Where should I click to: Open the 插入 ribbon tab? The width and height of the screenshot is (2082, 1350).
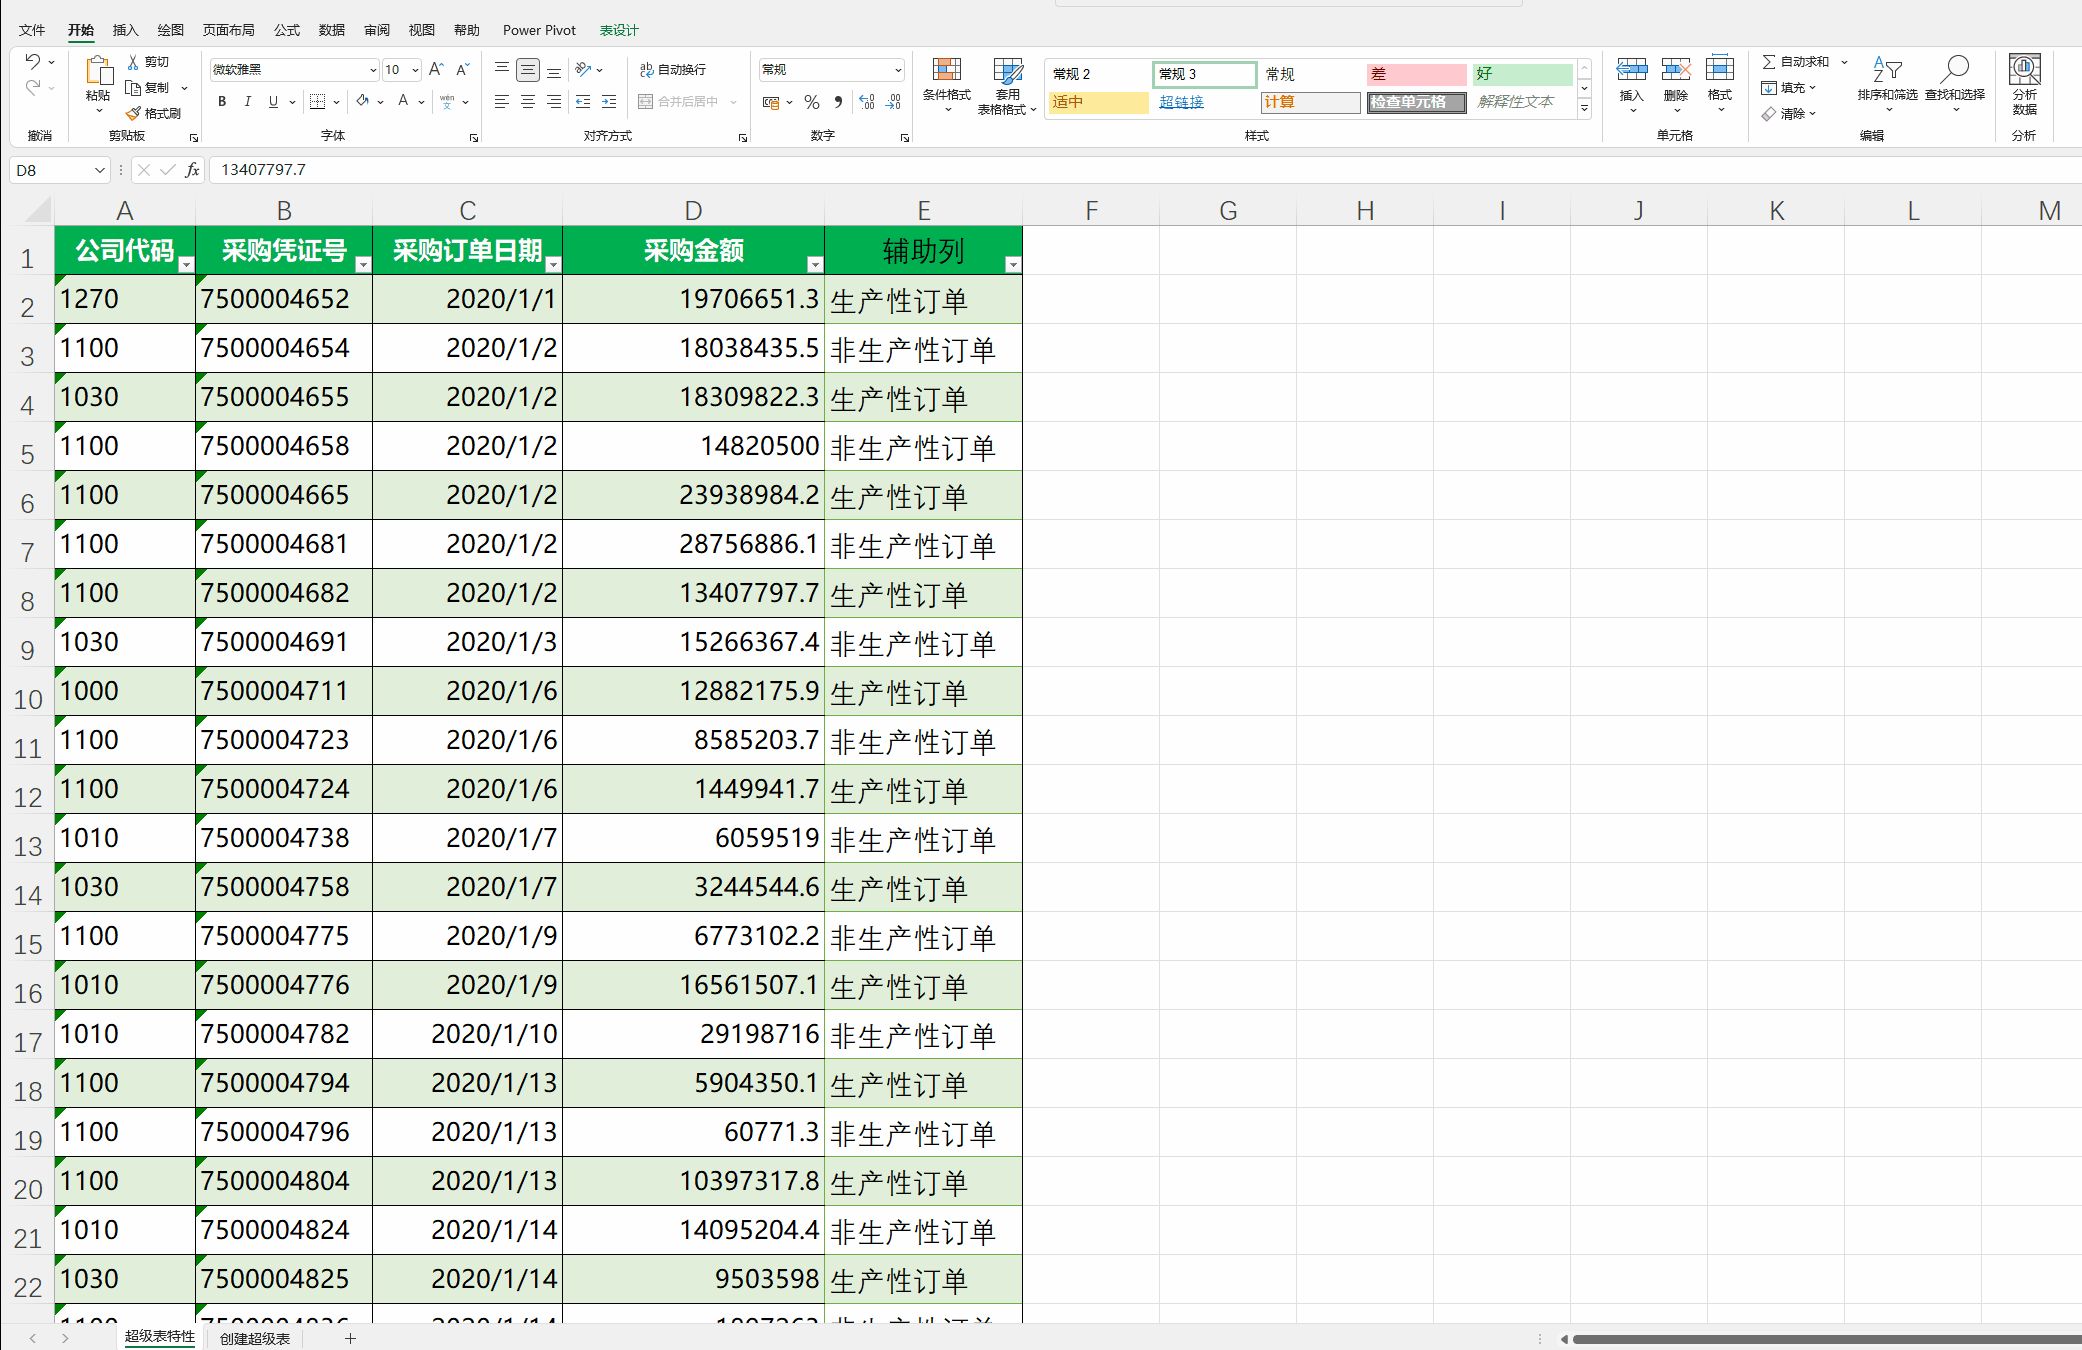point(125,30)
